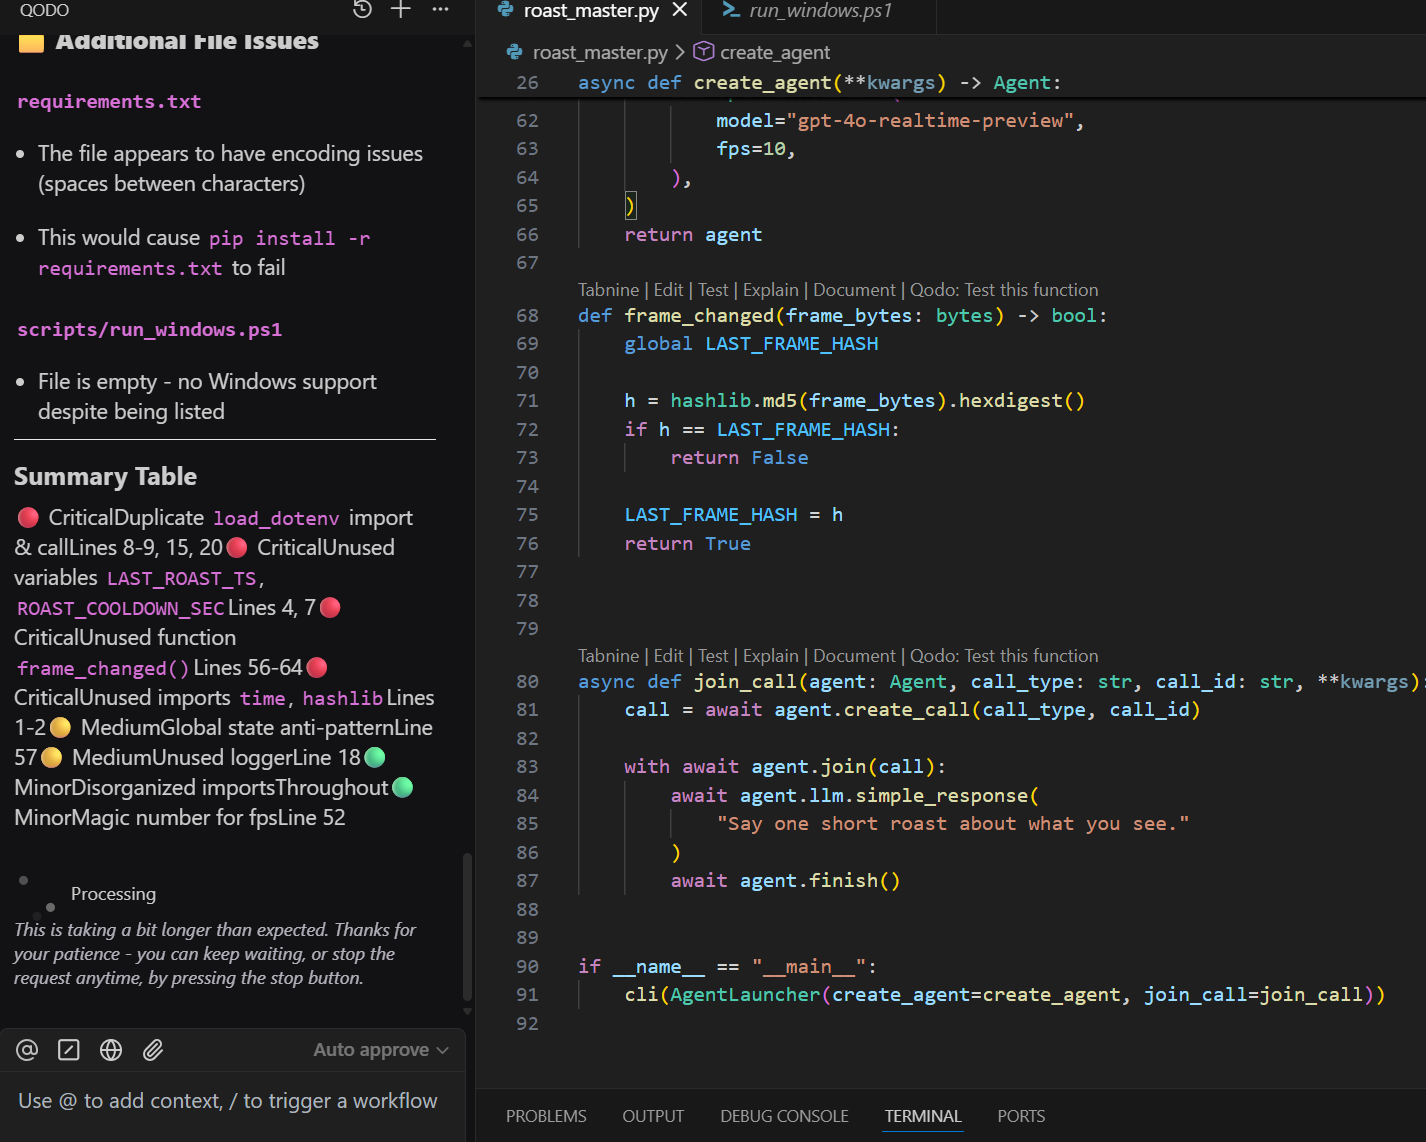Image resolution: width=1426 pixels, height=1142 pixels.
Task: Click line number 91 in the gutter
Action: coord(527,995)
